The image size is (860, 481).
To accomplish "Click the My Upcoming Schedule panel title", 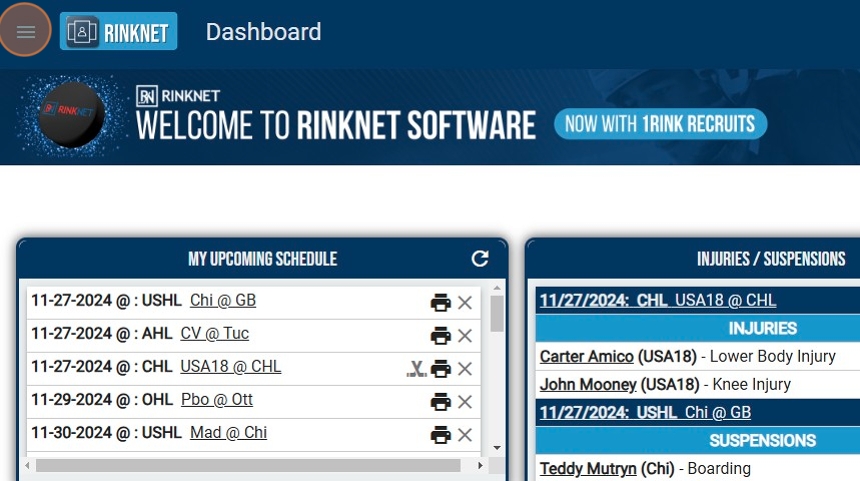I will pos(262,259).
